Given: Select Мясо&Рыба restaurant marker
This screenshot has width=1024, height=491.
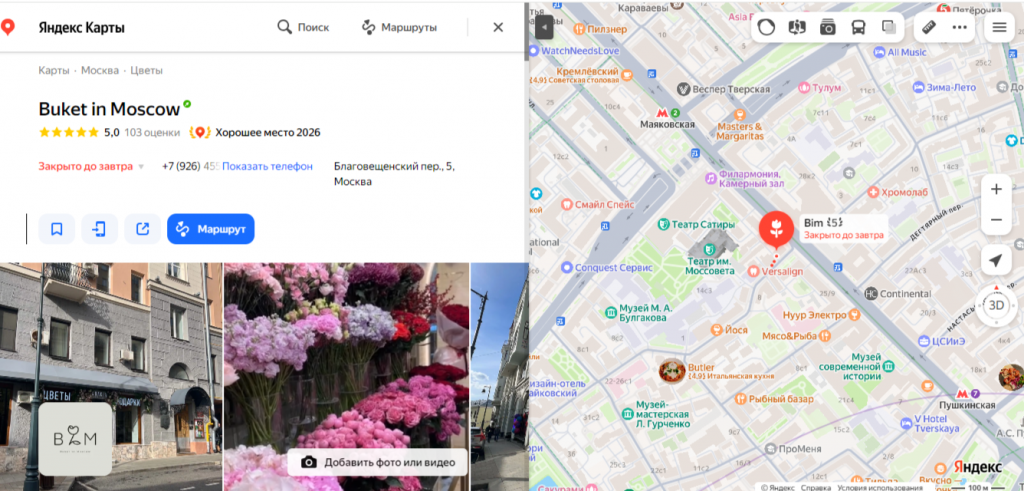Looking at the screenshot, I should coord(796,336).
